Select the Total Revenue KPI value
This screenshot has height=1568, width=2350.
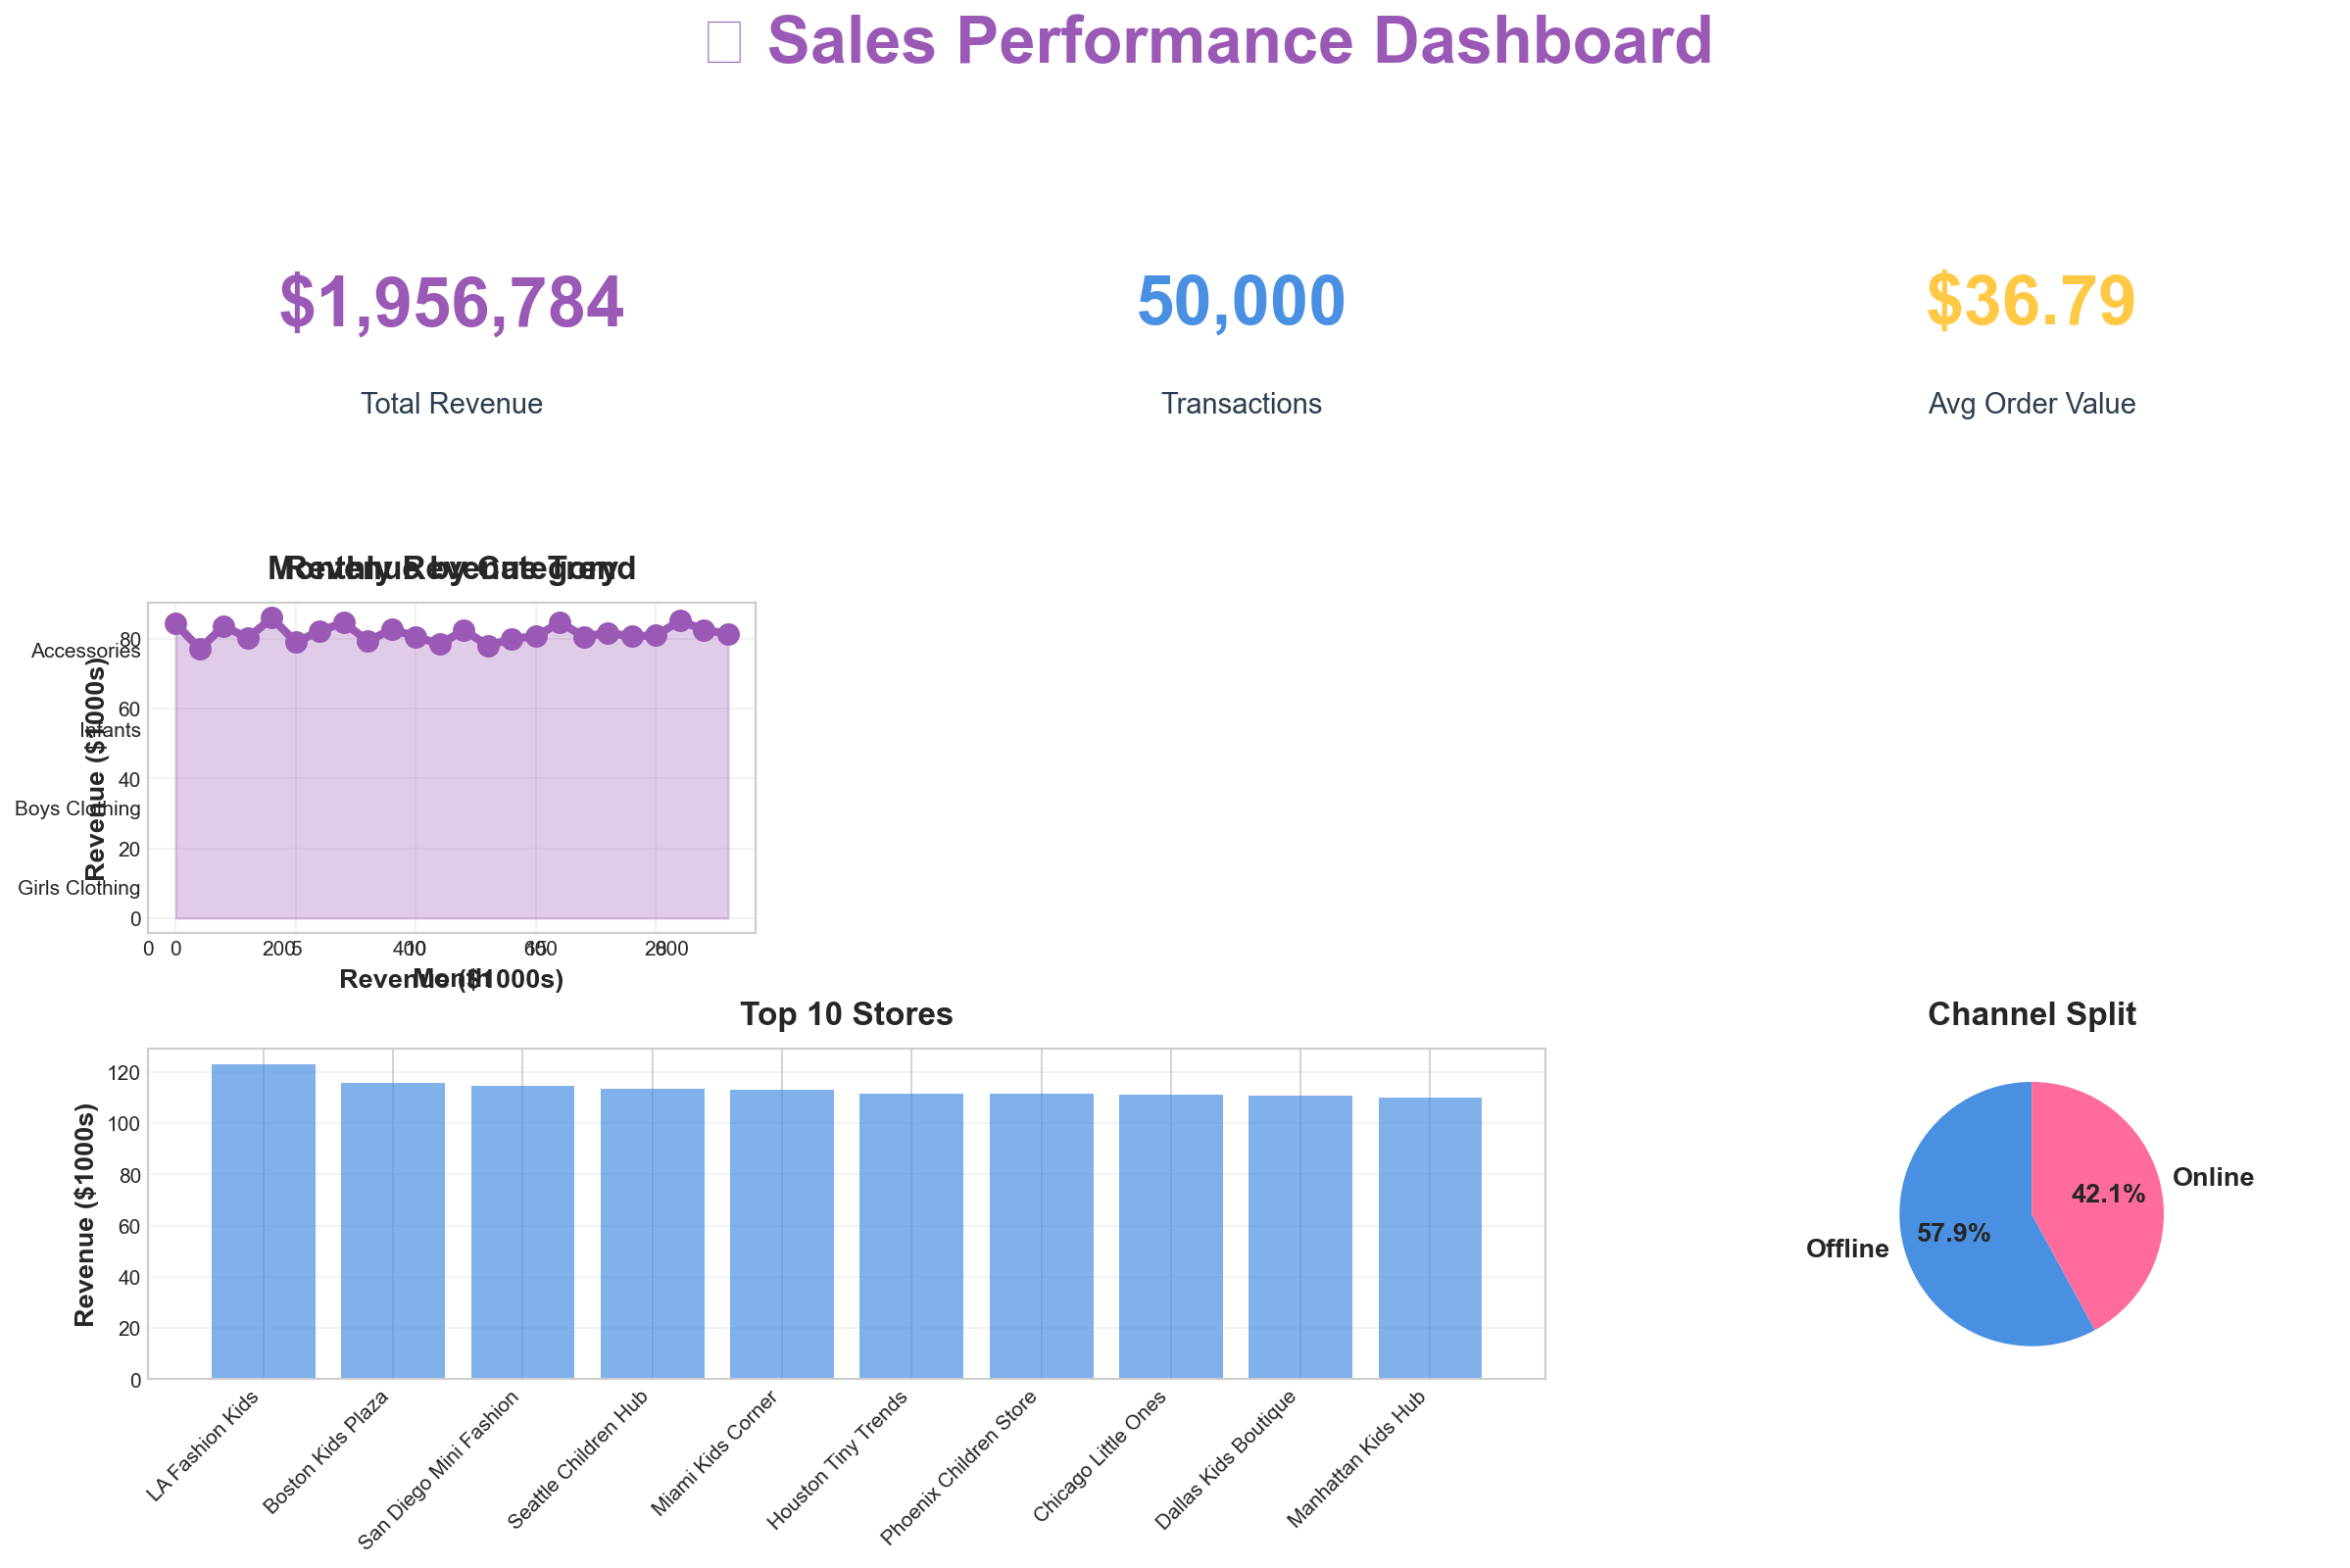click(x=452, y=300)
